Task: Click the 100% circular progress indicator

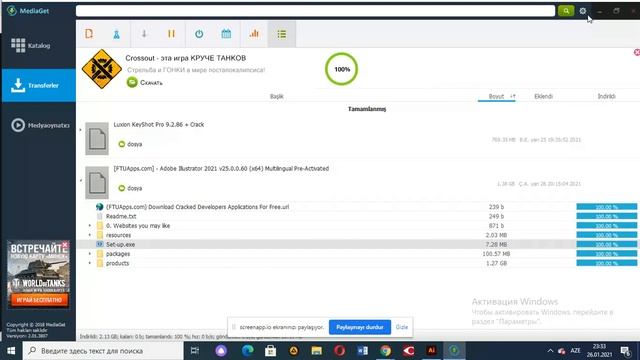Action: click(x=342, y=69)
